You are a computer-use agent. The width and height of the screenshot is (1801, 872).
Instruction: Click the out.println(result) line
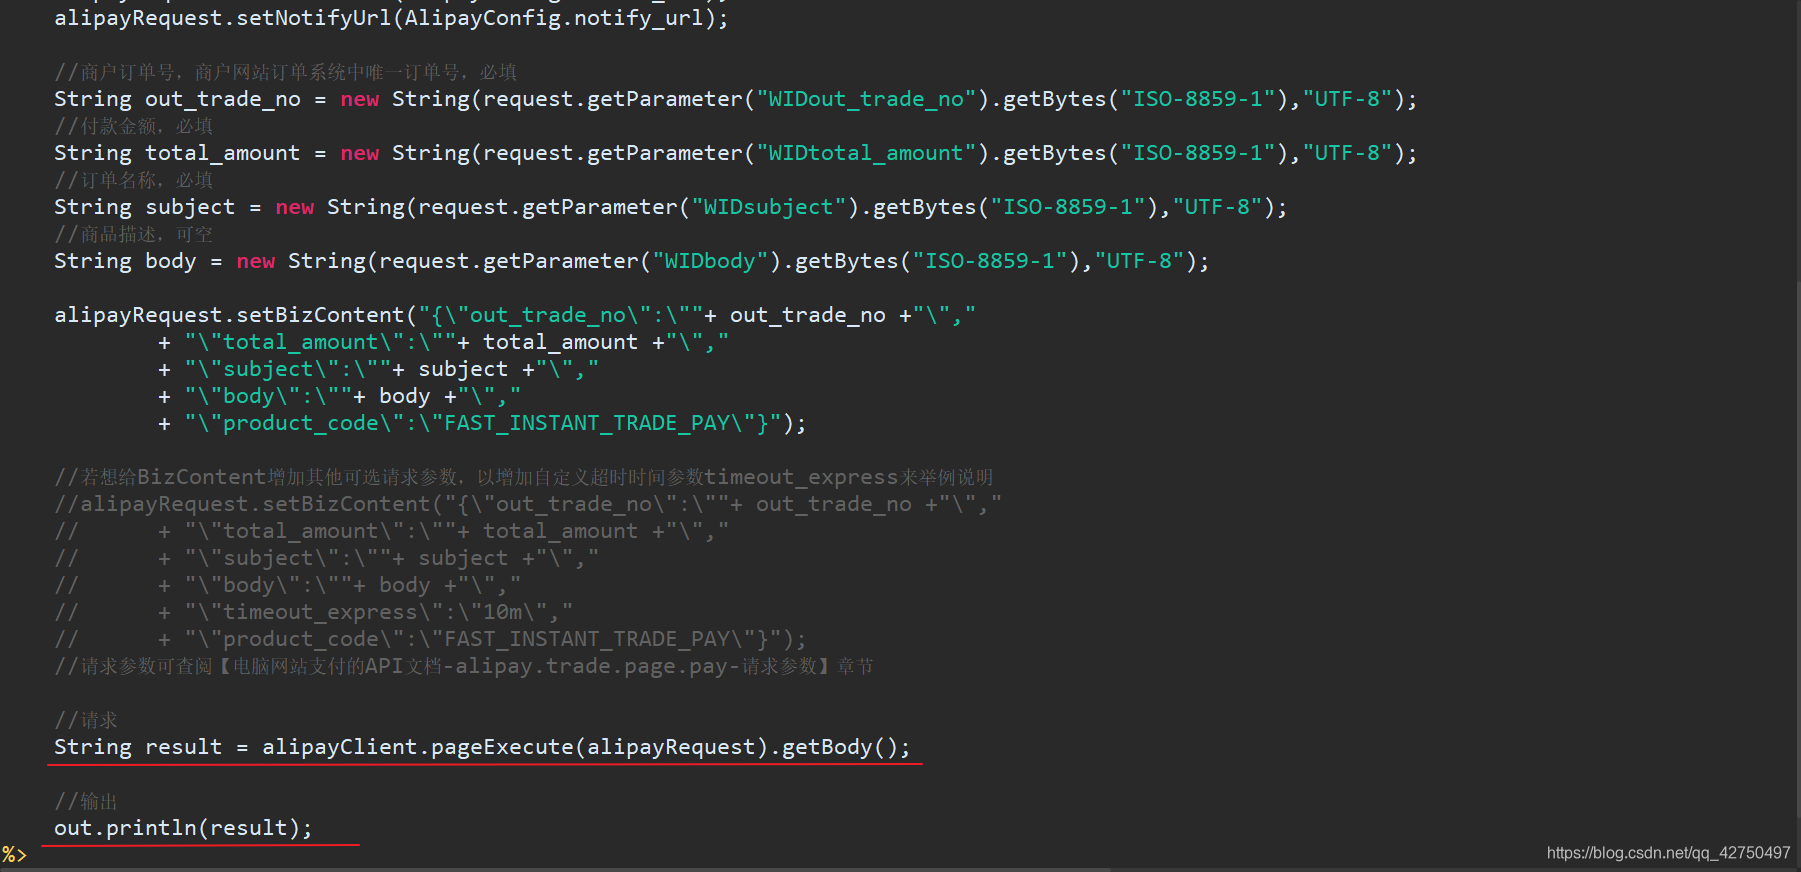183,828
